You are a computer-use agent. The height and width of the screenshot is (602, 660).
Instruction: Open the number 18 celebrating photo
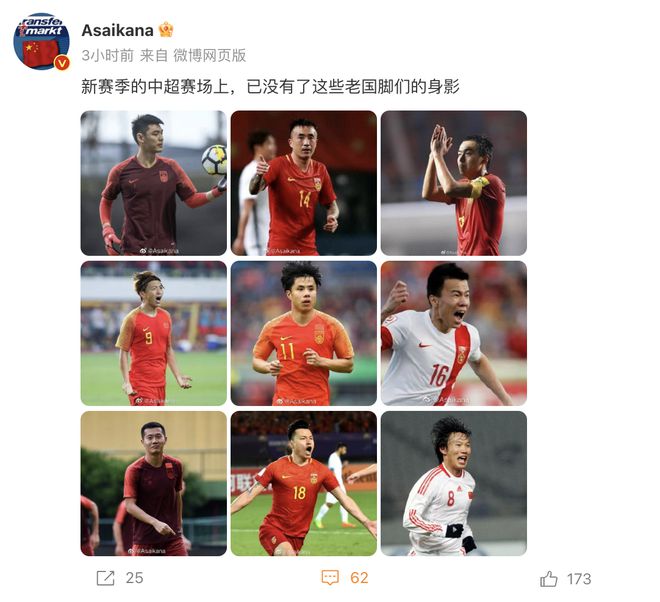[304, 484]
